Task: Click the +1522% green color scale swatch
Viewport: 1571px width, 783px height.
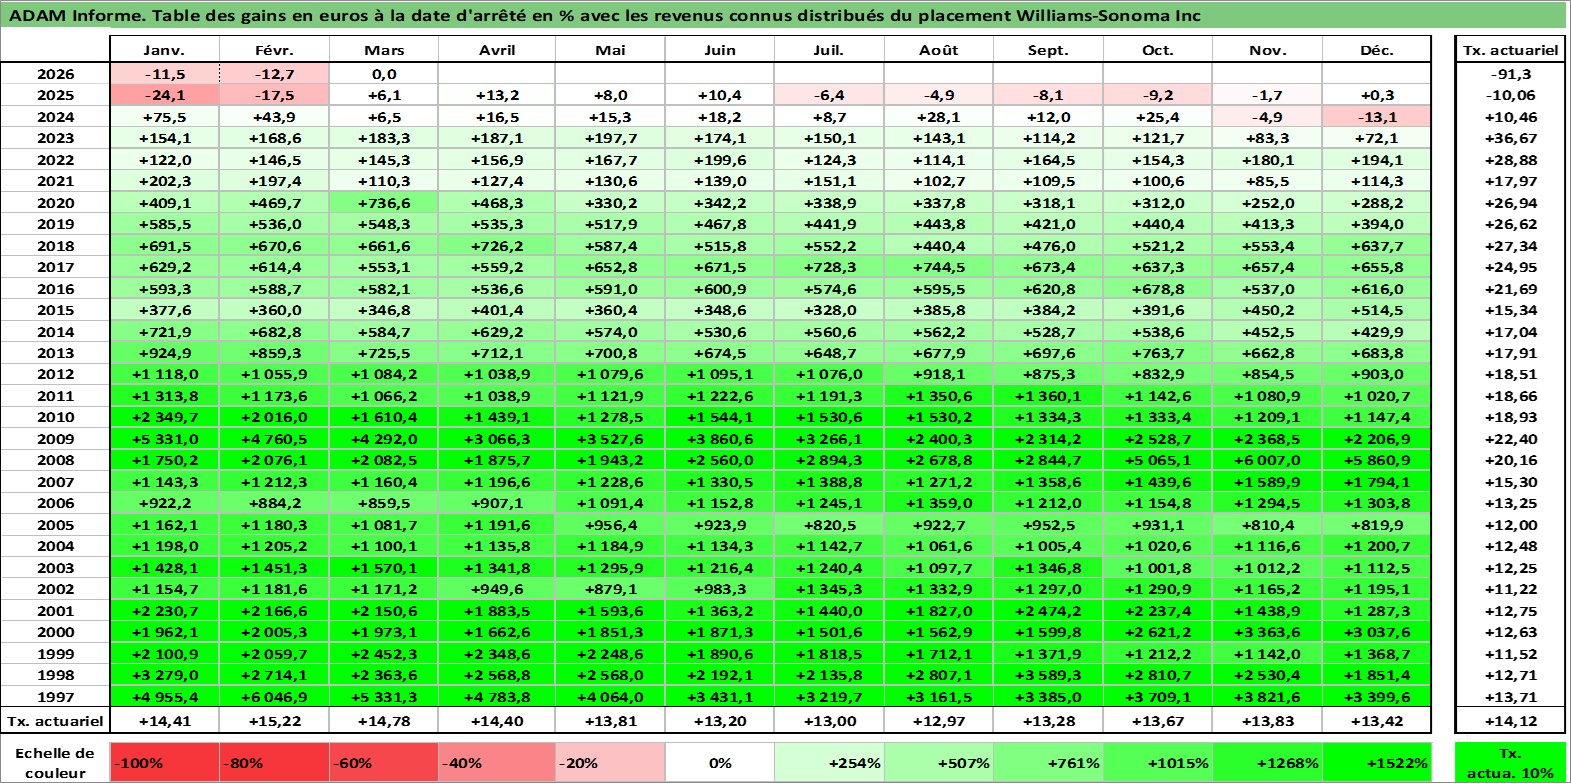Action: pos(1377,762)
